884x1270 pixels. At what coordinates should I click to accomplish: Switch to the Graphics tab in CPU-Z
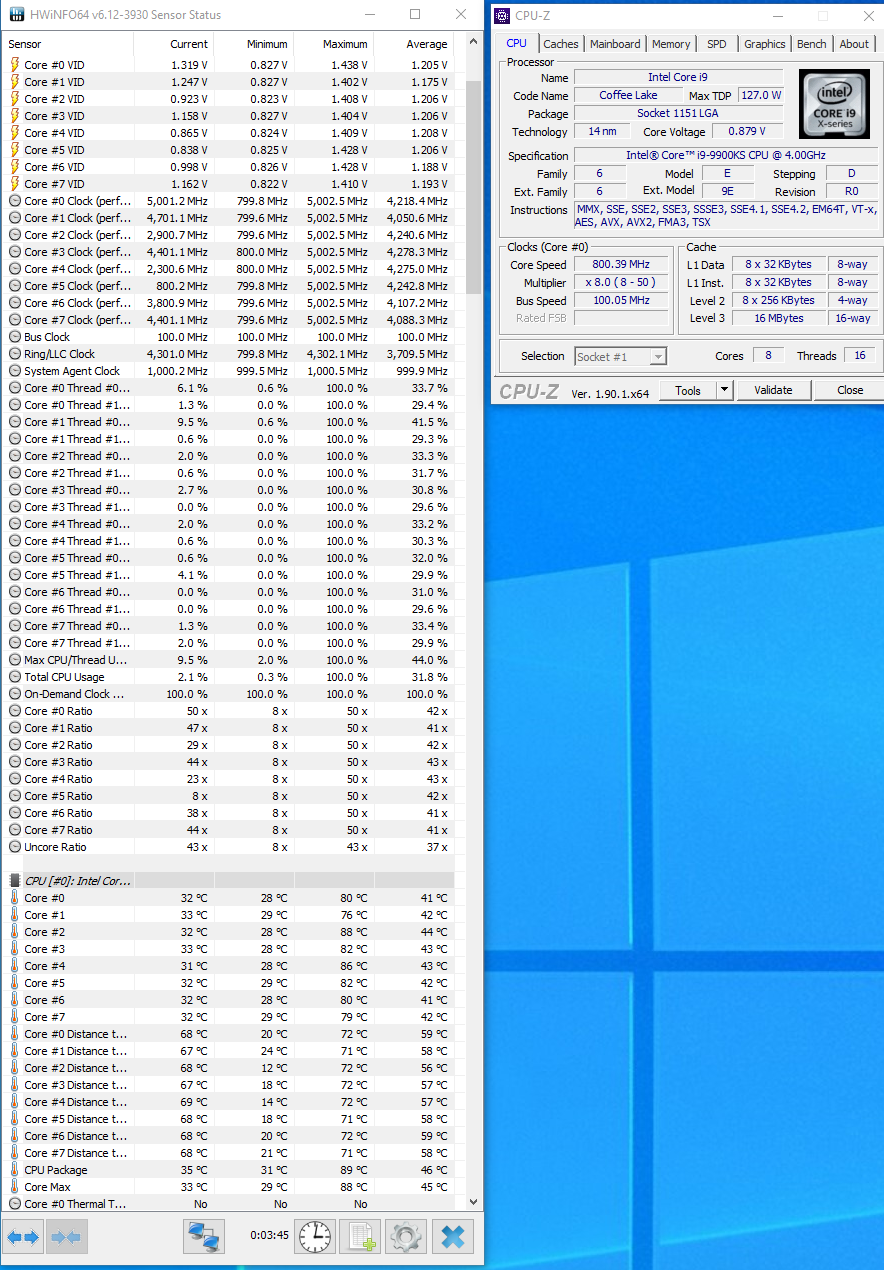point(765,44)
